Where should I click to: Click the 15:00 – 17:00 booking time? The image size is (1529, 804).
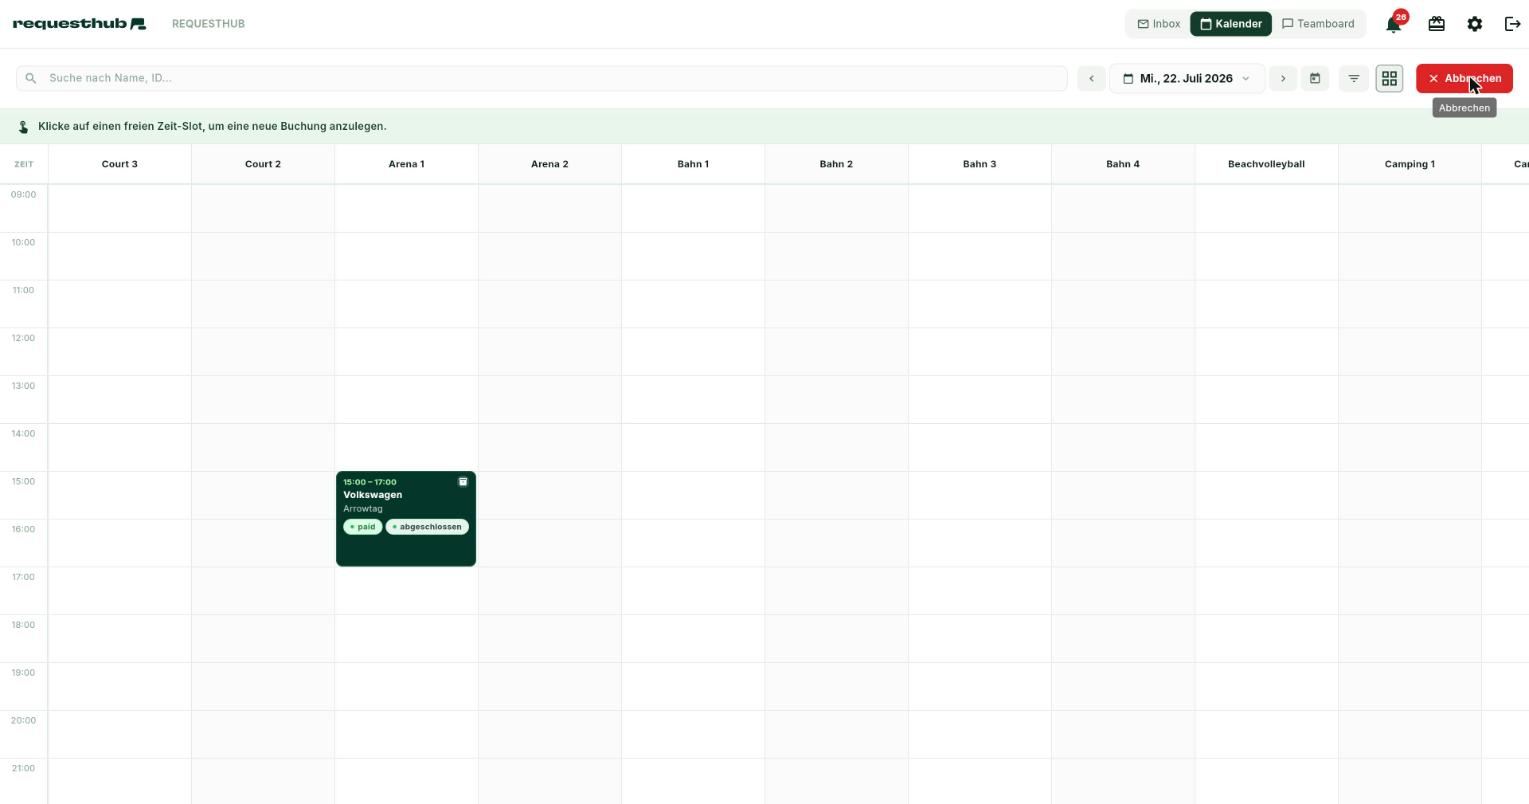coord(370,482)
